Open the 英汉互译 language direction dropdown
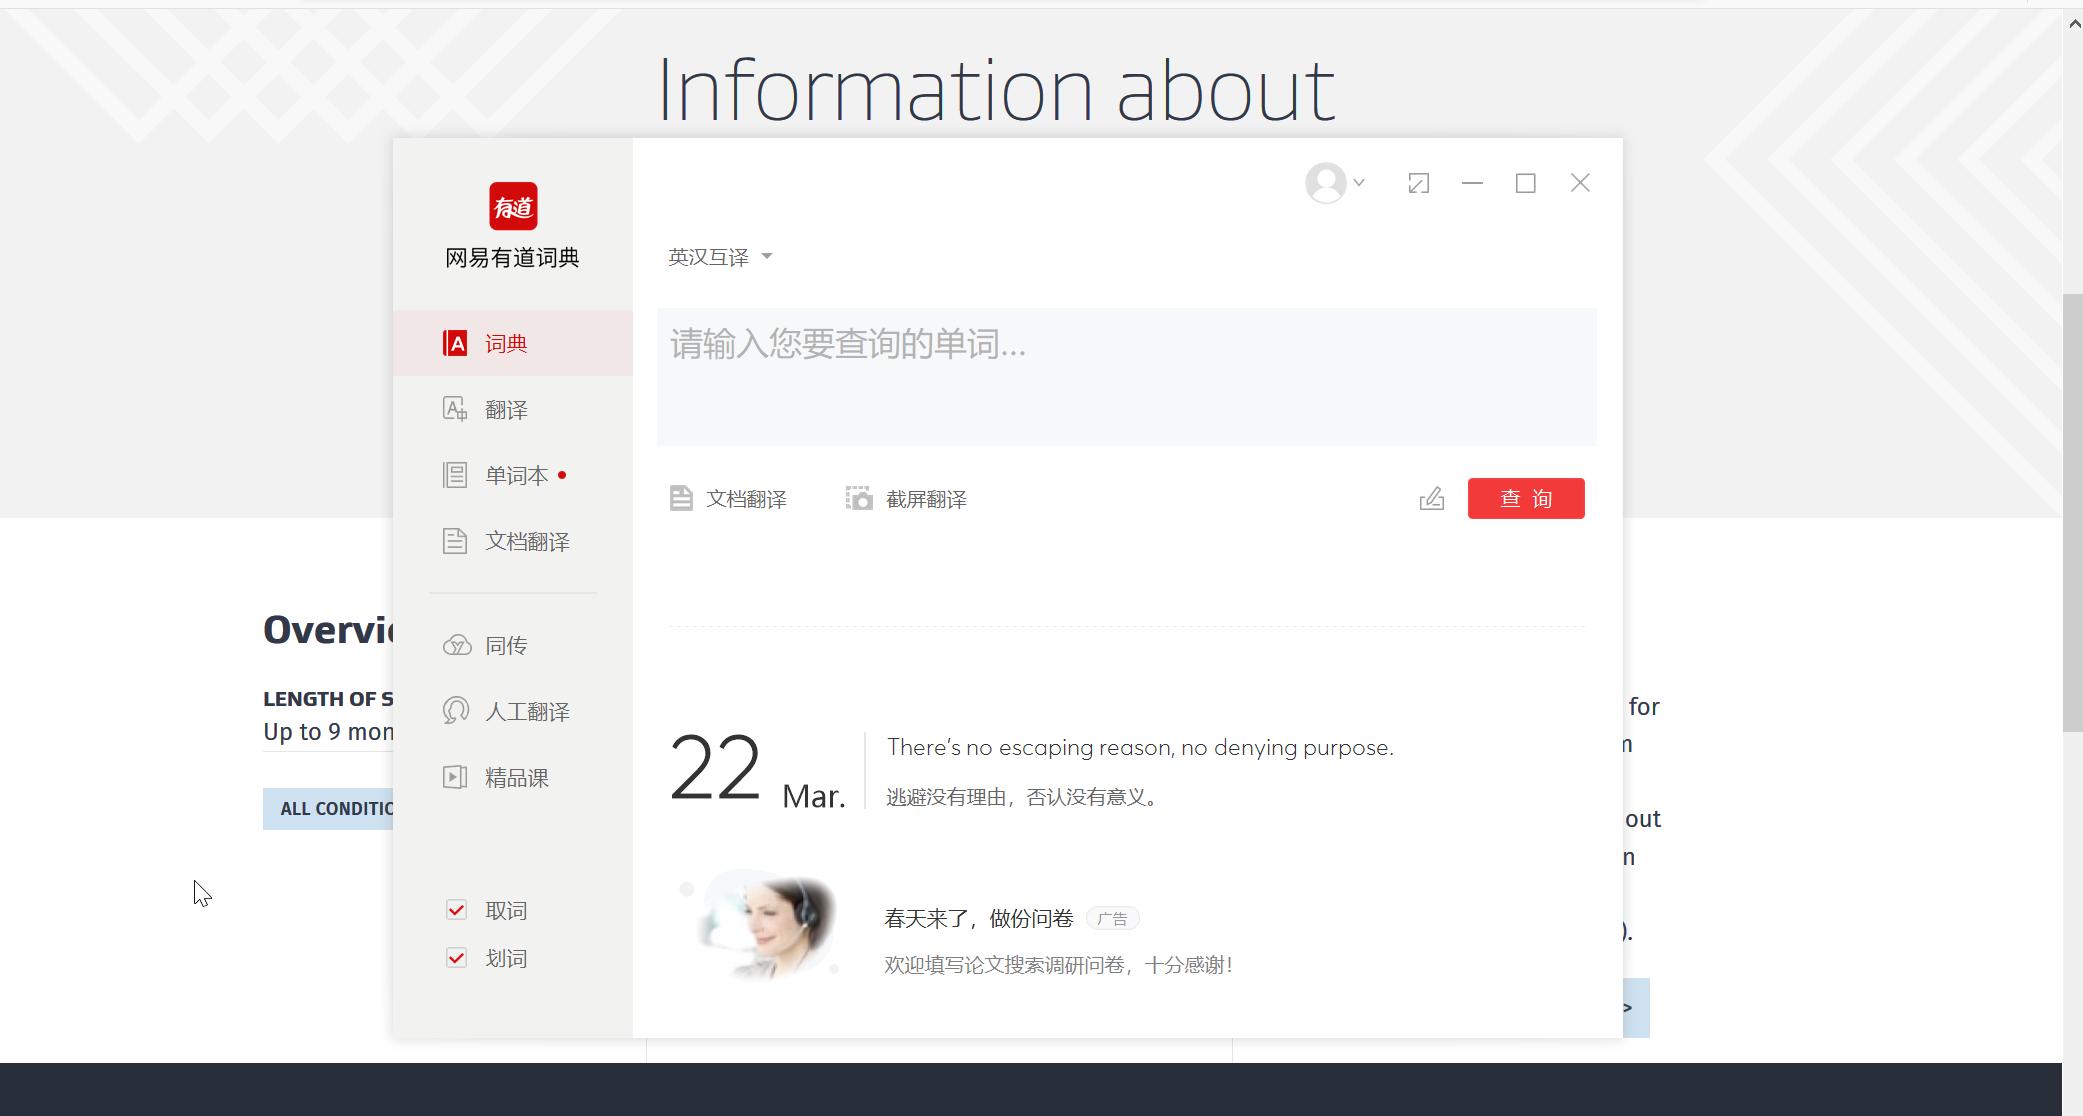This screenshot has width=2083, height=1116. [718, 257]
